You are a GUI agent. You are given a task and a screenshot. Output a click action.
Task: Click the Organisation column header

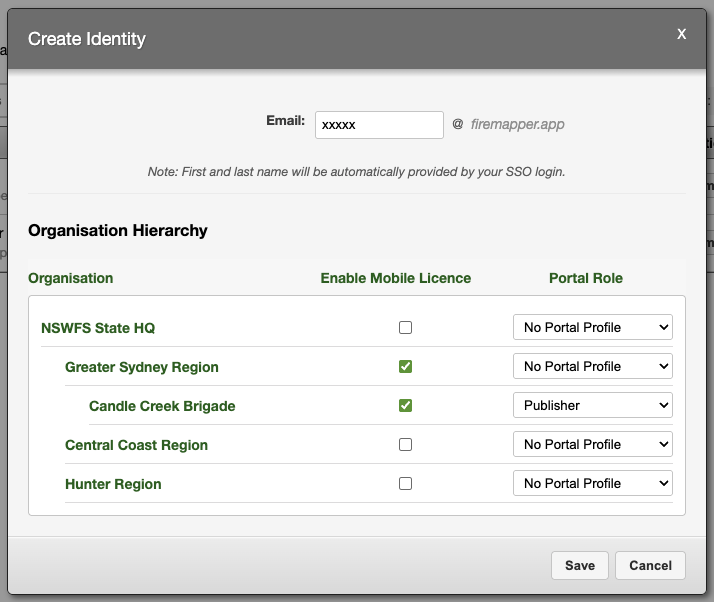[71, 278]
